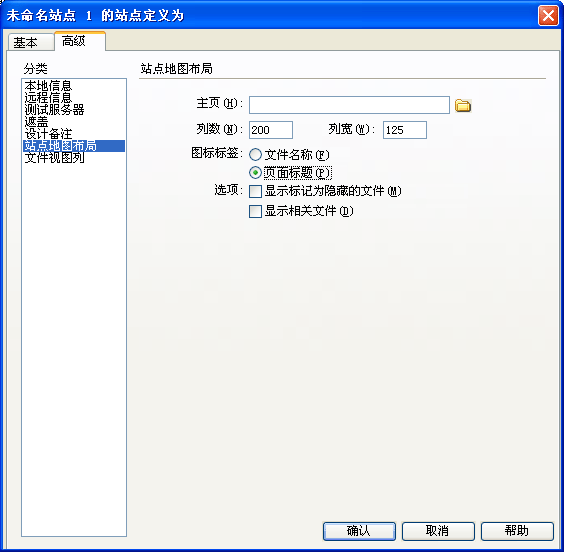Open the 高级 tab
Viewport: 564px width, 552px height.
tap(80, 41)
